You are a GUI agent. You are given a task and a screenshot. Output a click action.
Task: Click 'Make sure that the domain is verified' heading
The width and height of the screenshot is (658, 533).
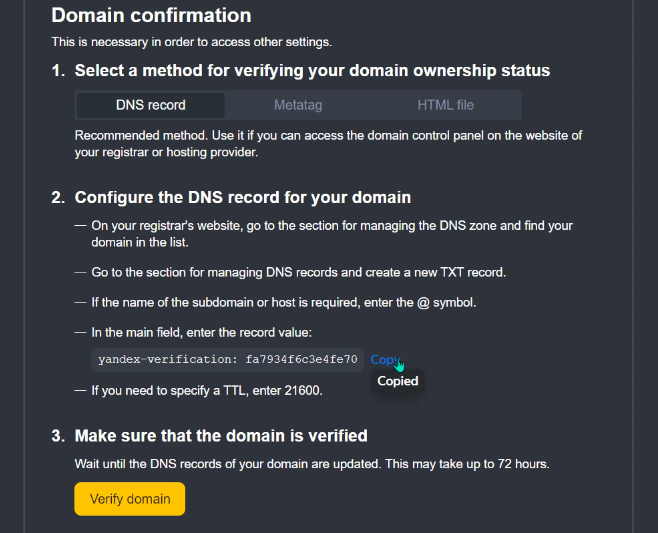221,435
